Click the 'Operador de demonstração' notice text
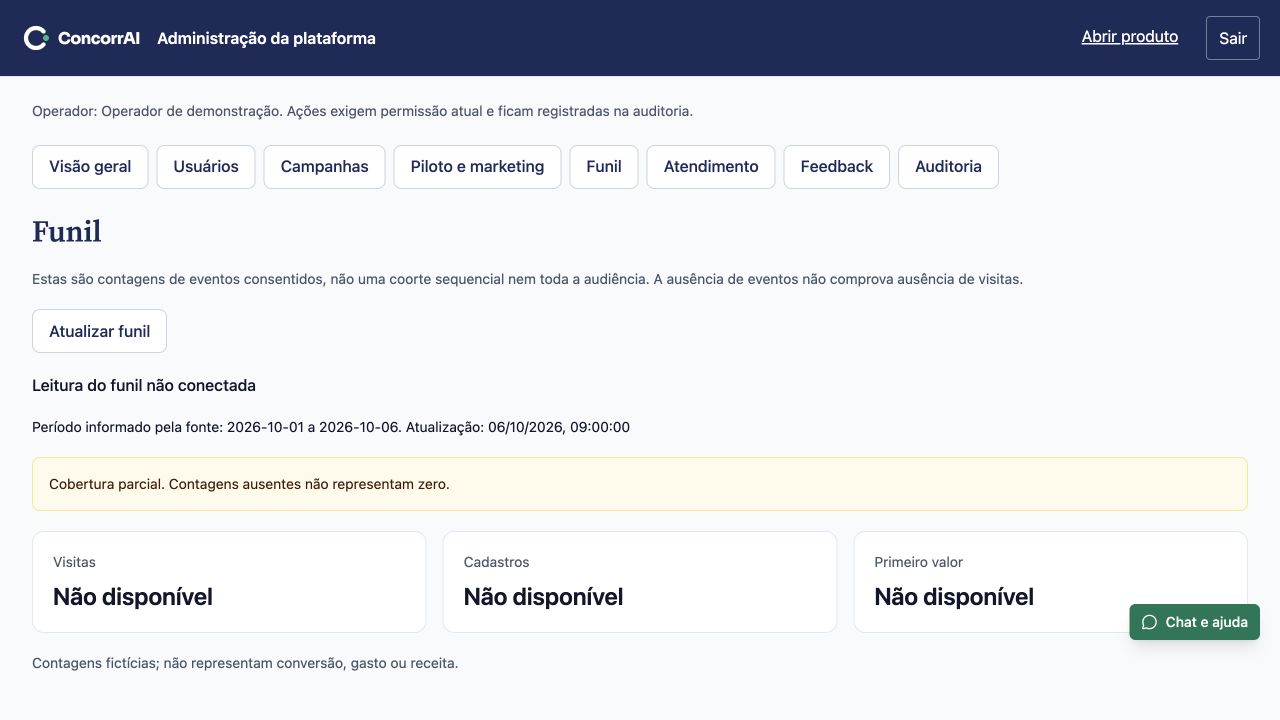The image size is (1280, 720). pyautogui.click(x=362, y=111)
